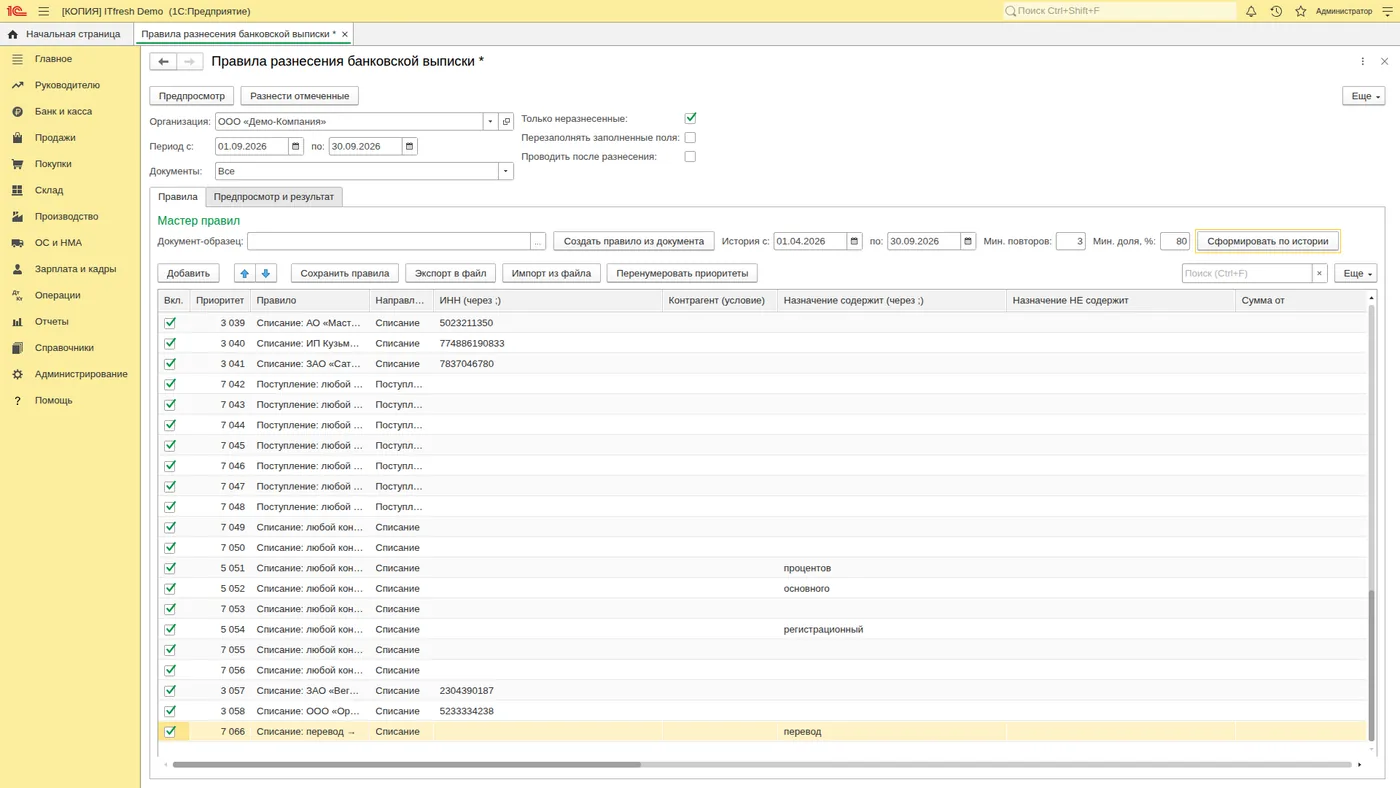The width and height of the screenshot is (1400, 788).
Task: Click the form's three-dot options icon
Action: (x=1362, y=62)
